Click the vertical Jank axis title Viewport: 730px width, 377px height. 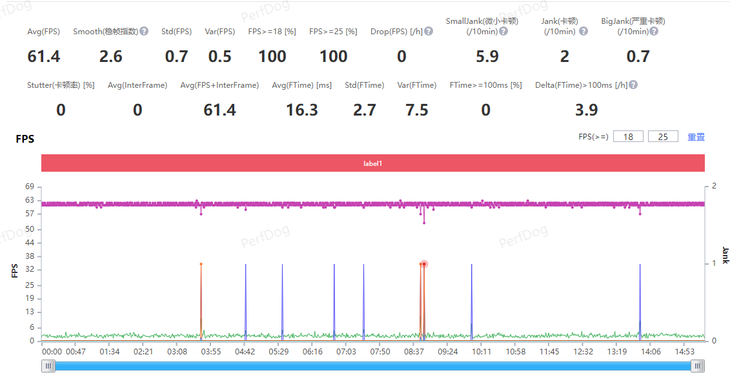coord(725,256)
